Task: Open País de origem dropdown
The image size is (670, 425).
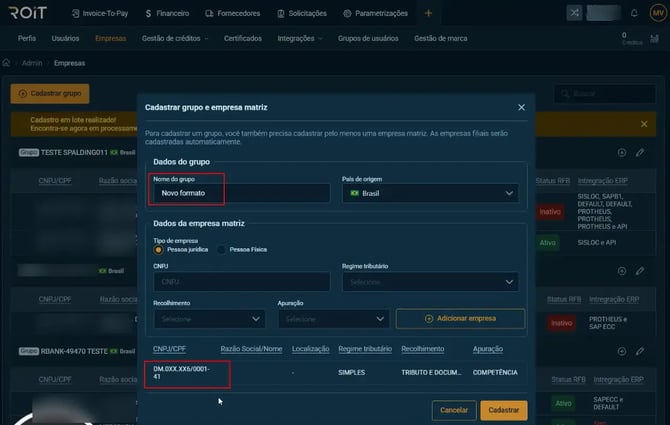Action: (x=429, y=193)
